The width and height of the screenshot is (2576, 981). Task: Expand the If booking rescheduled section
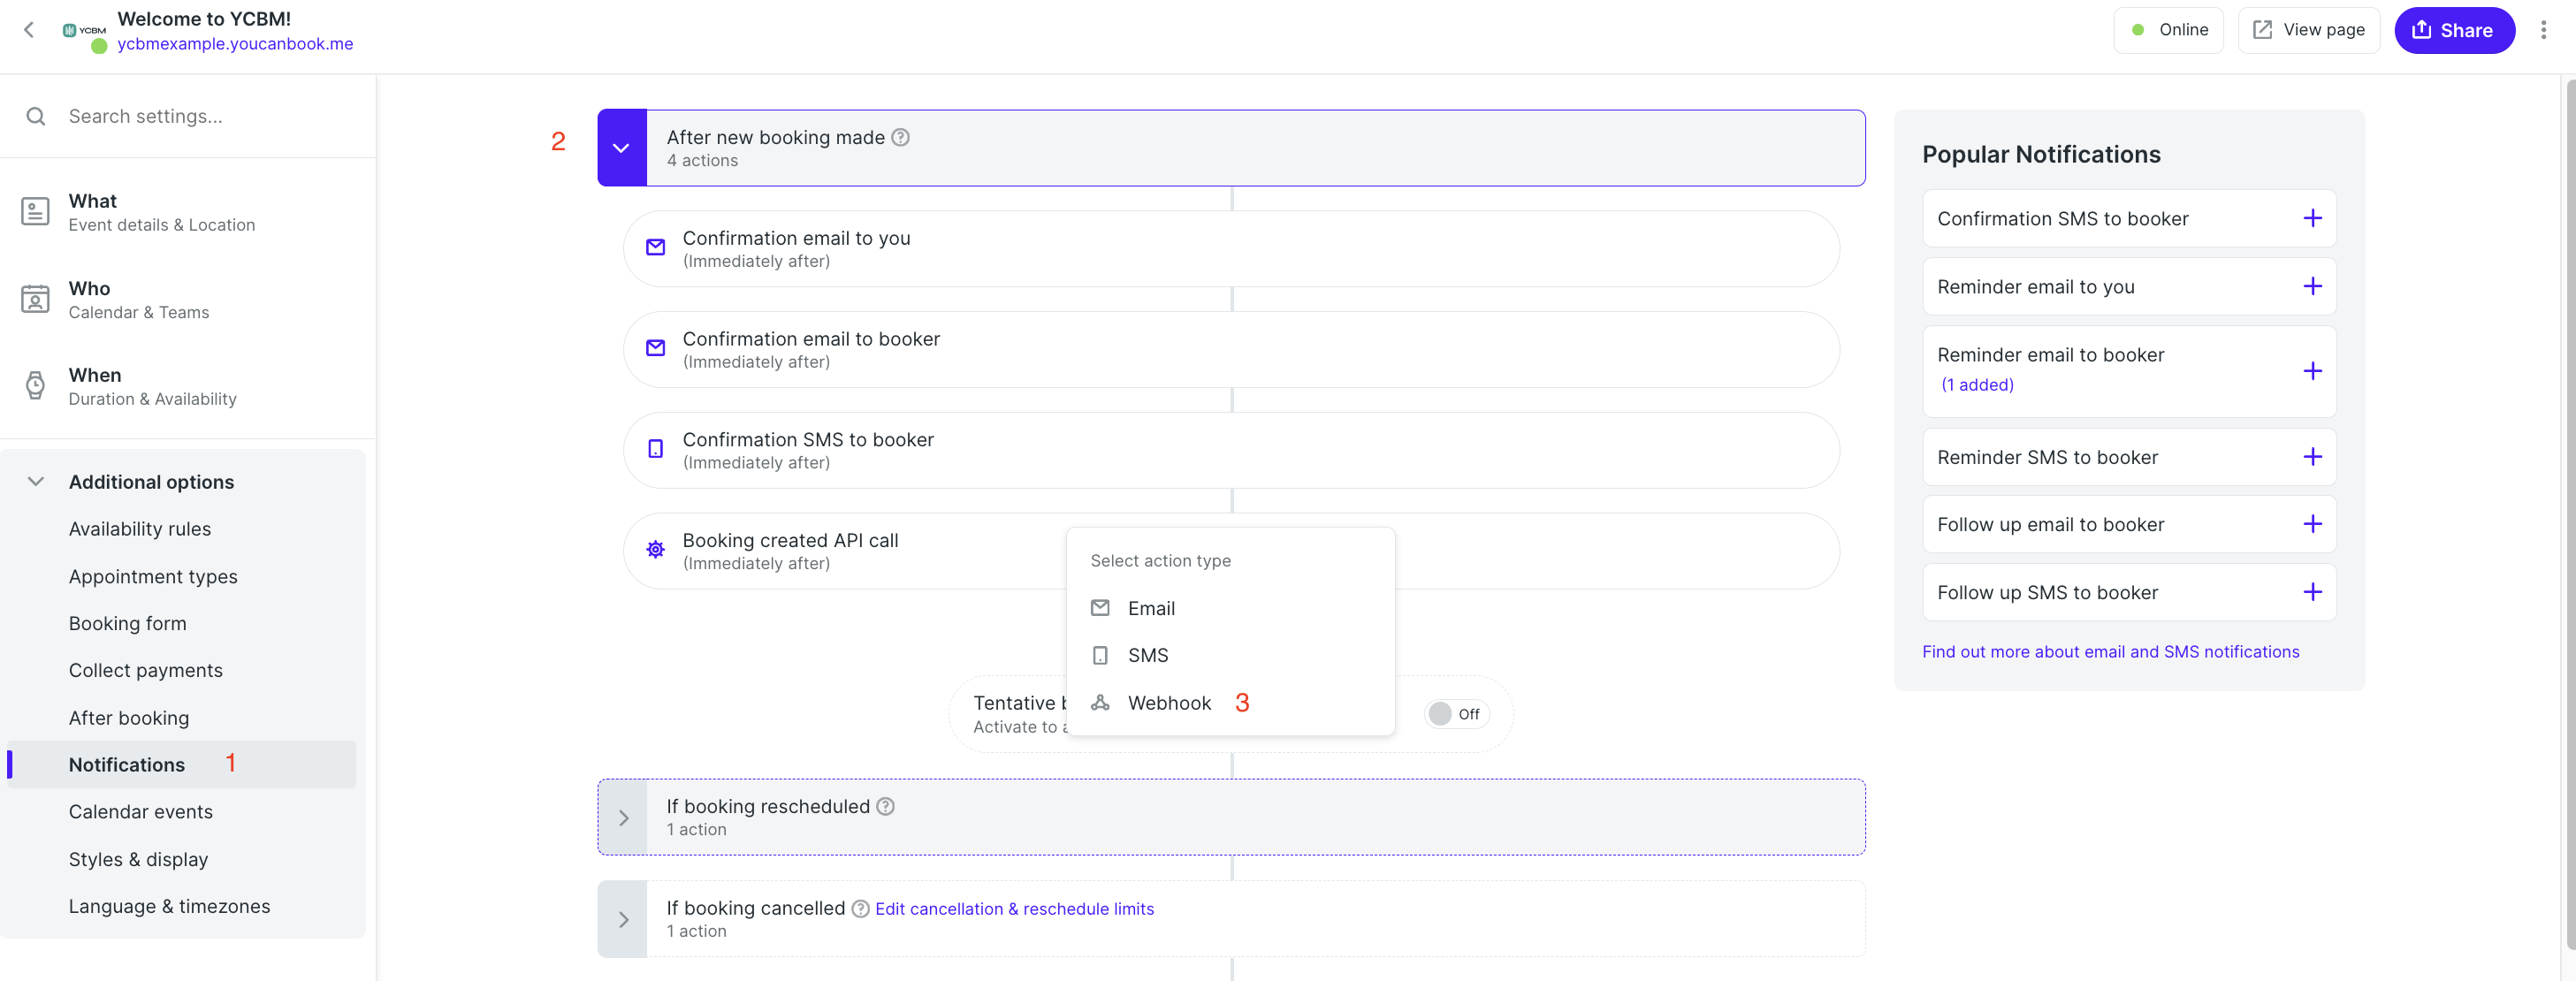pyautogui.click(x=622, y=818)
